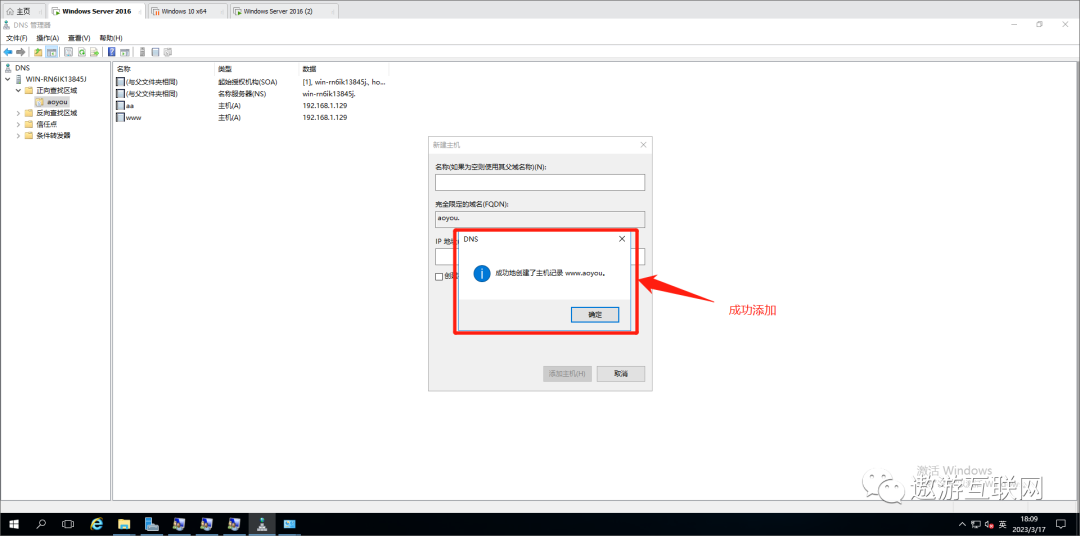Open the 操作(A) menu

coord(48,38)
